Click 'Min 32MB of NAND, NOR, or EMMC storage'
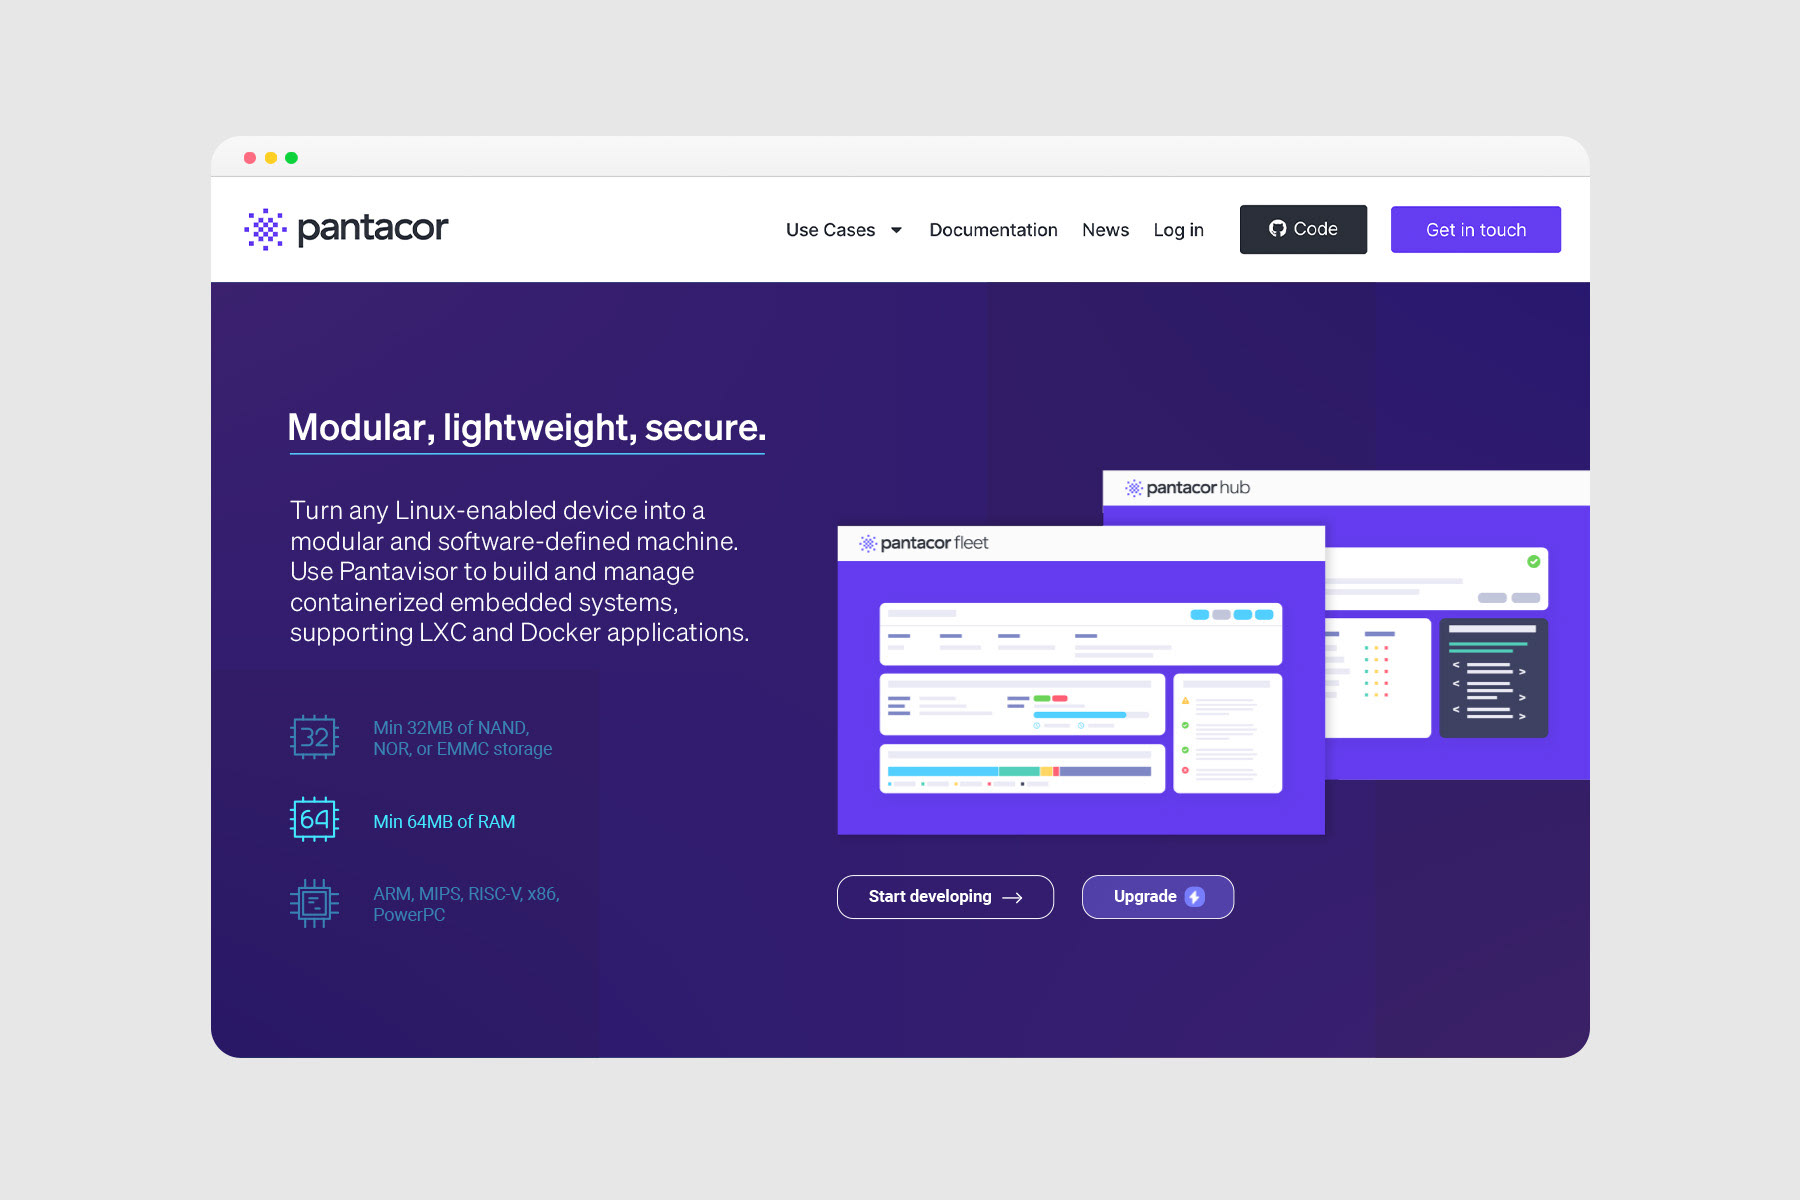This screenshot has height=1200, width=1800. click(462, 738)
